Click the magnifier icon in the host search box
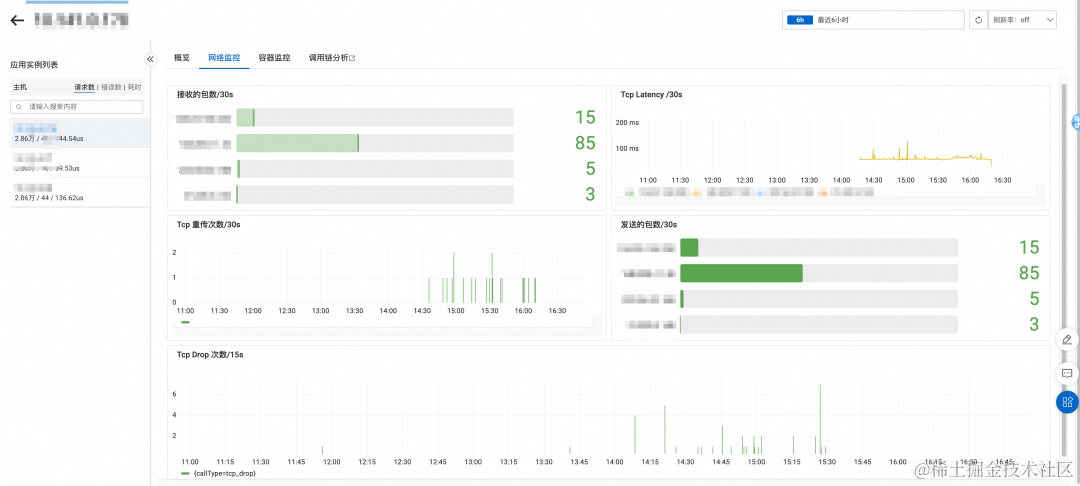Viewport: 1080px width, 486px height. pos(19,107)
